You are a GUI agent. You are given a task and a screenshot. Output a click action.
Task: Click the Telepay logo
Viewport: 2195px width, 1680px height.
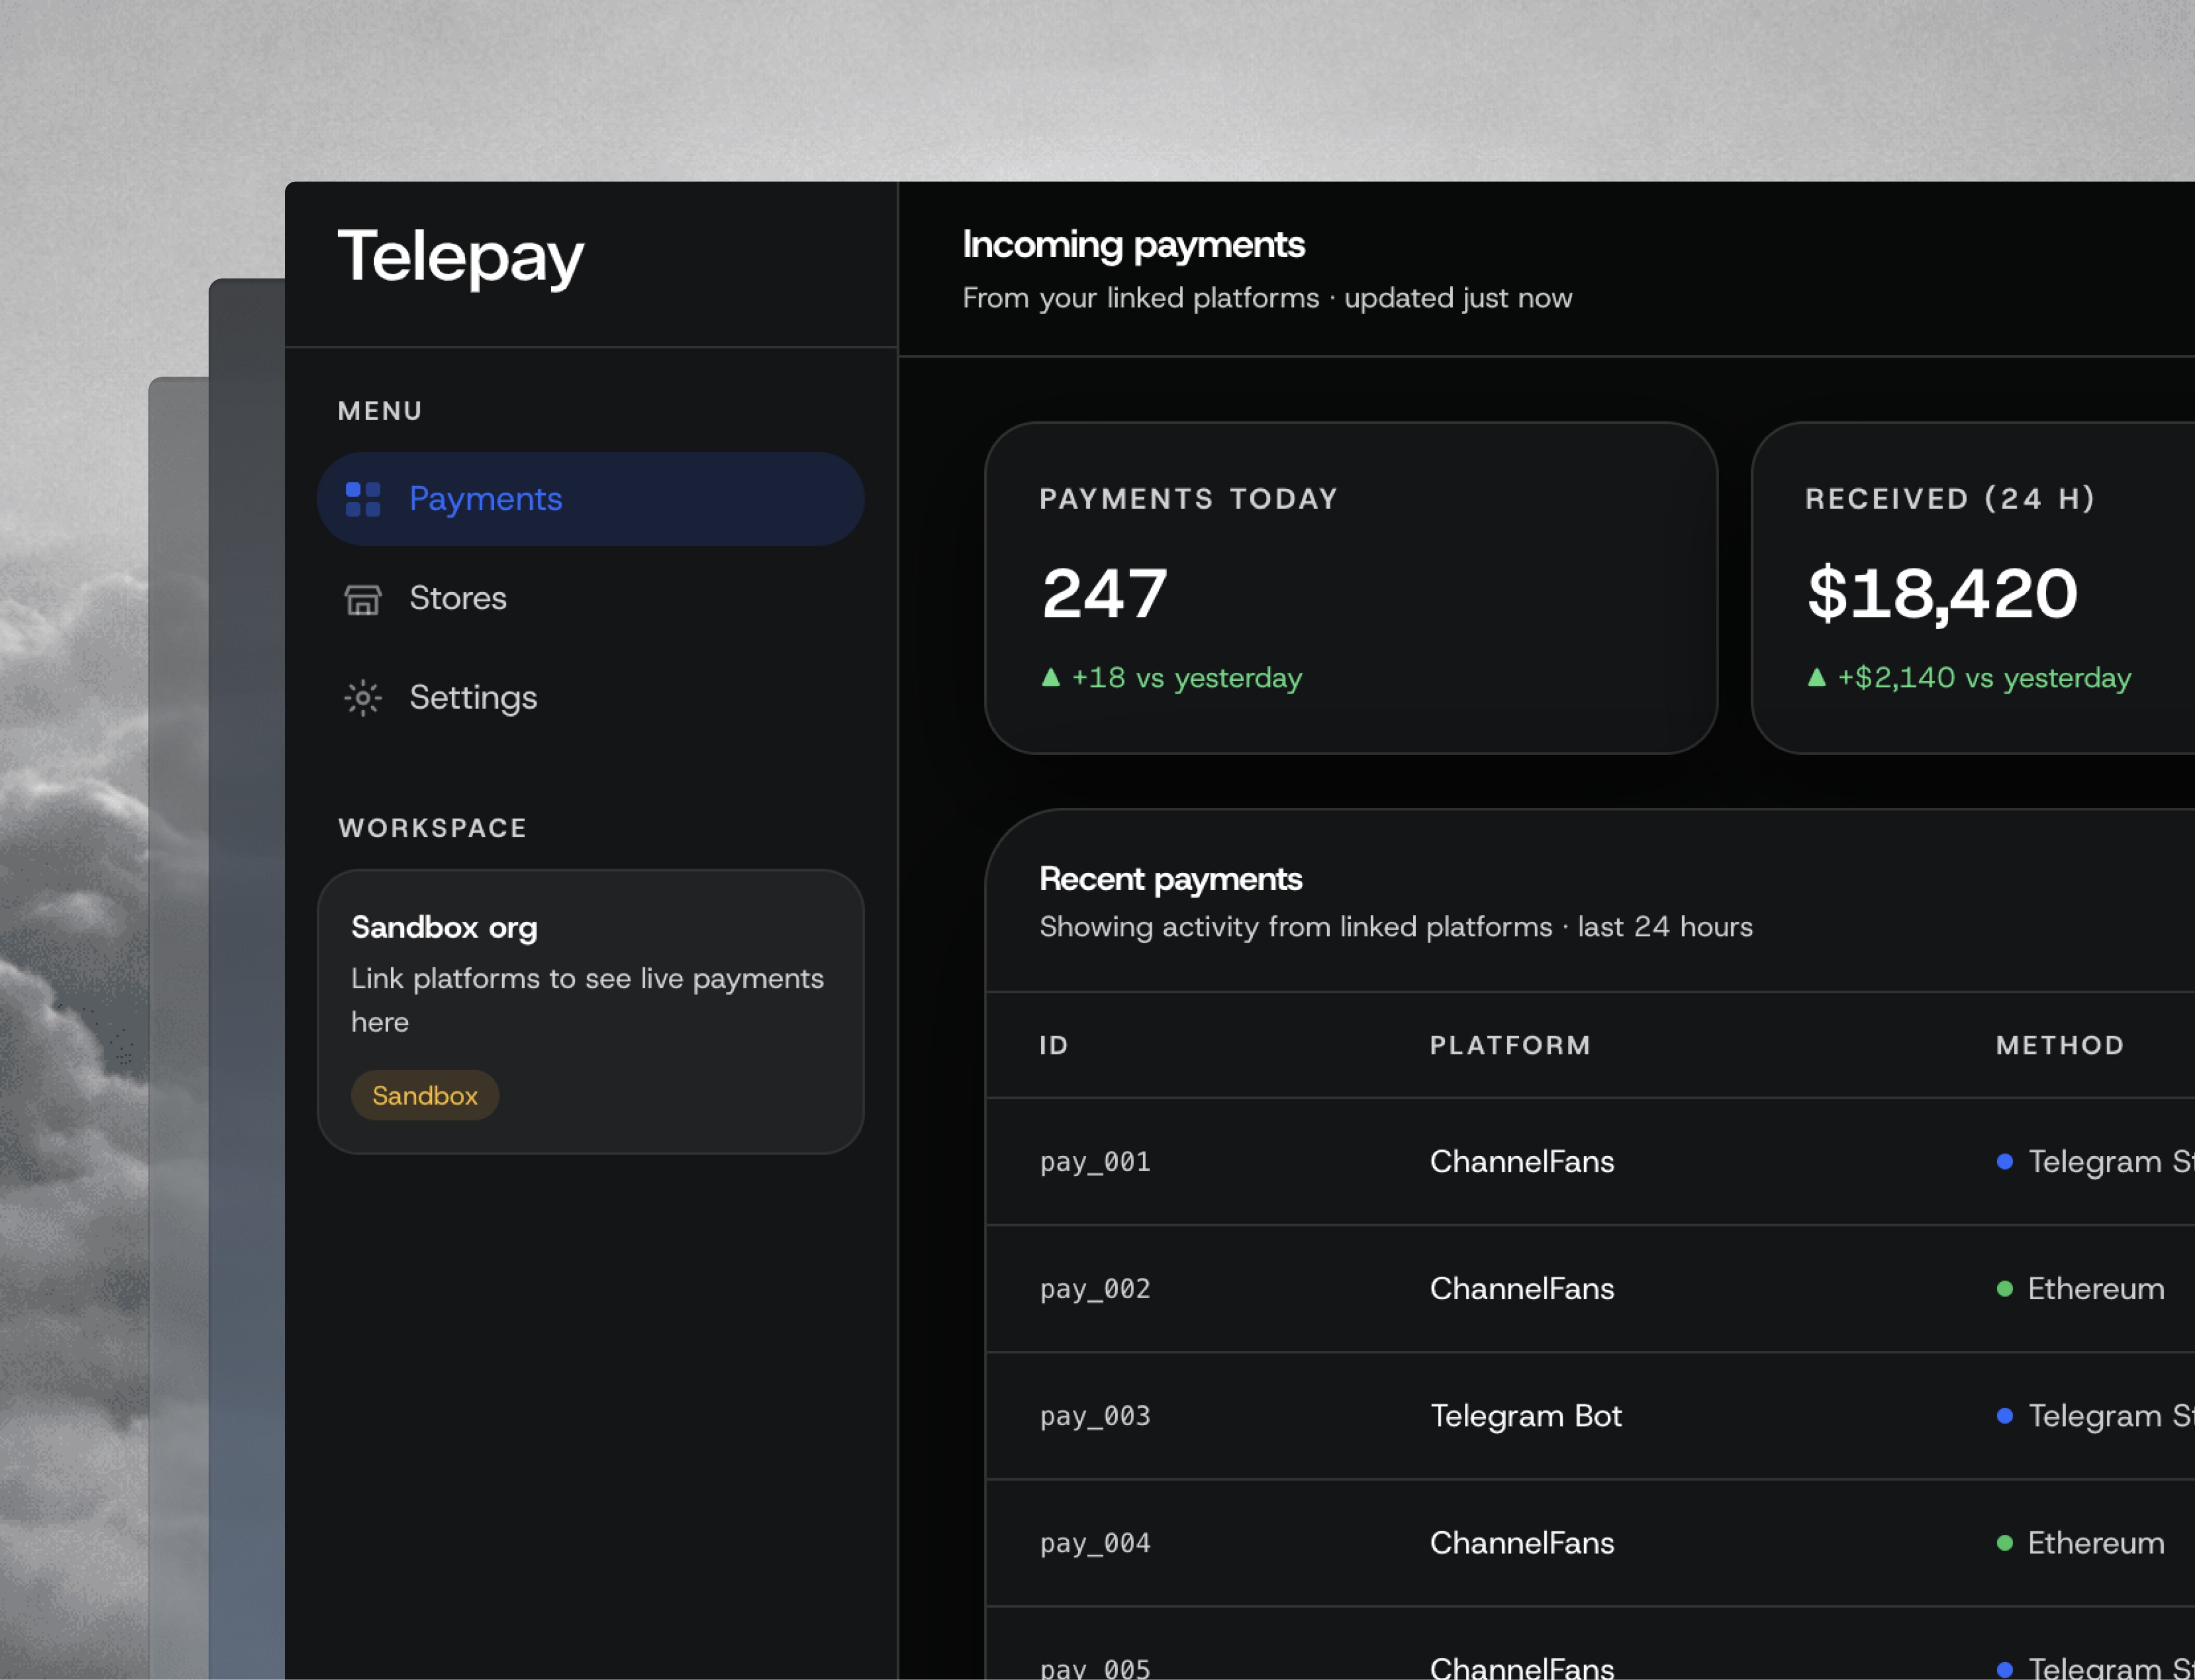461,257
